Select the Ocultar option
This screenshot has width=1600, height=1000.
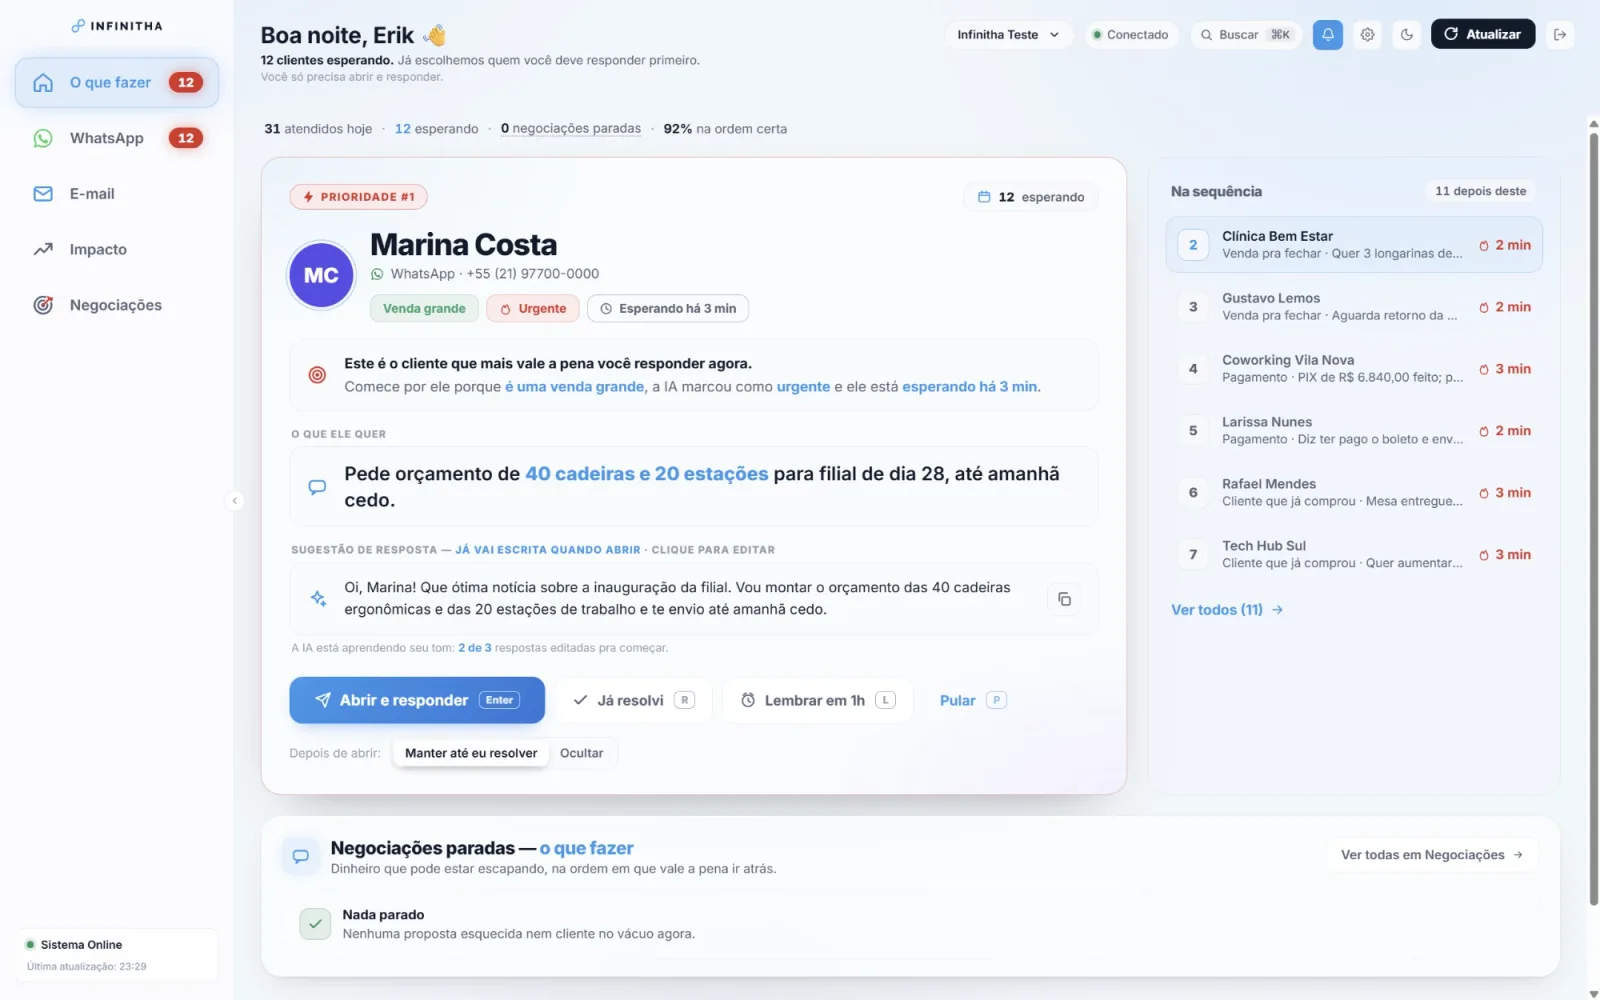point(581,753)
